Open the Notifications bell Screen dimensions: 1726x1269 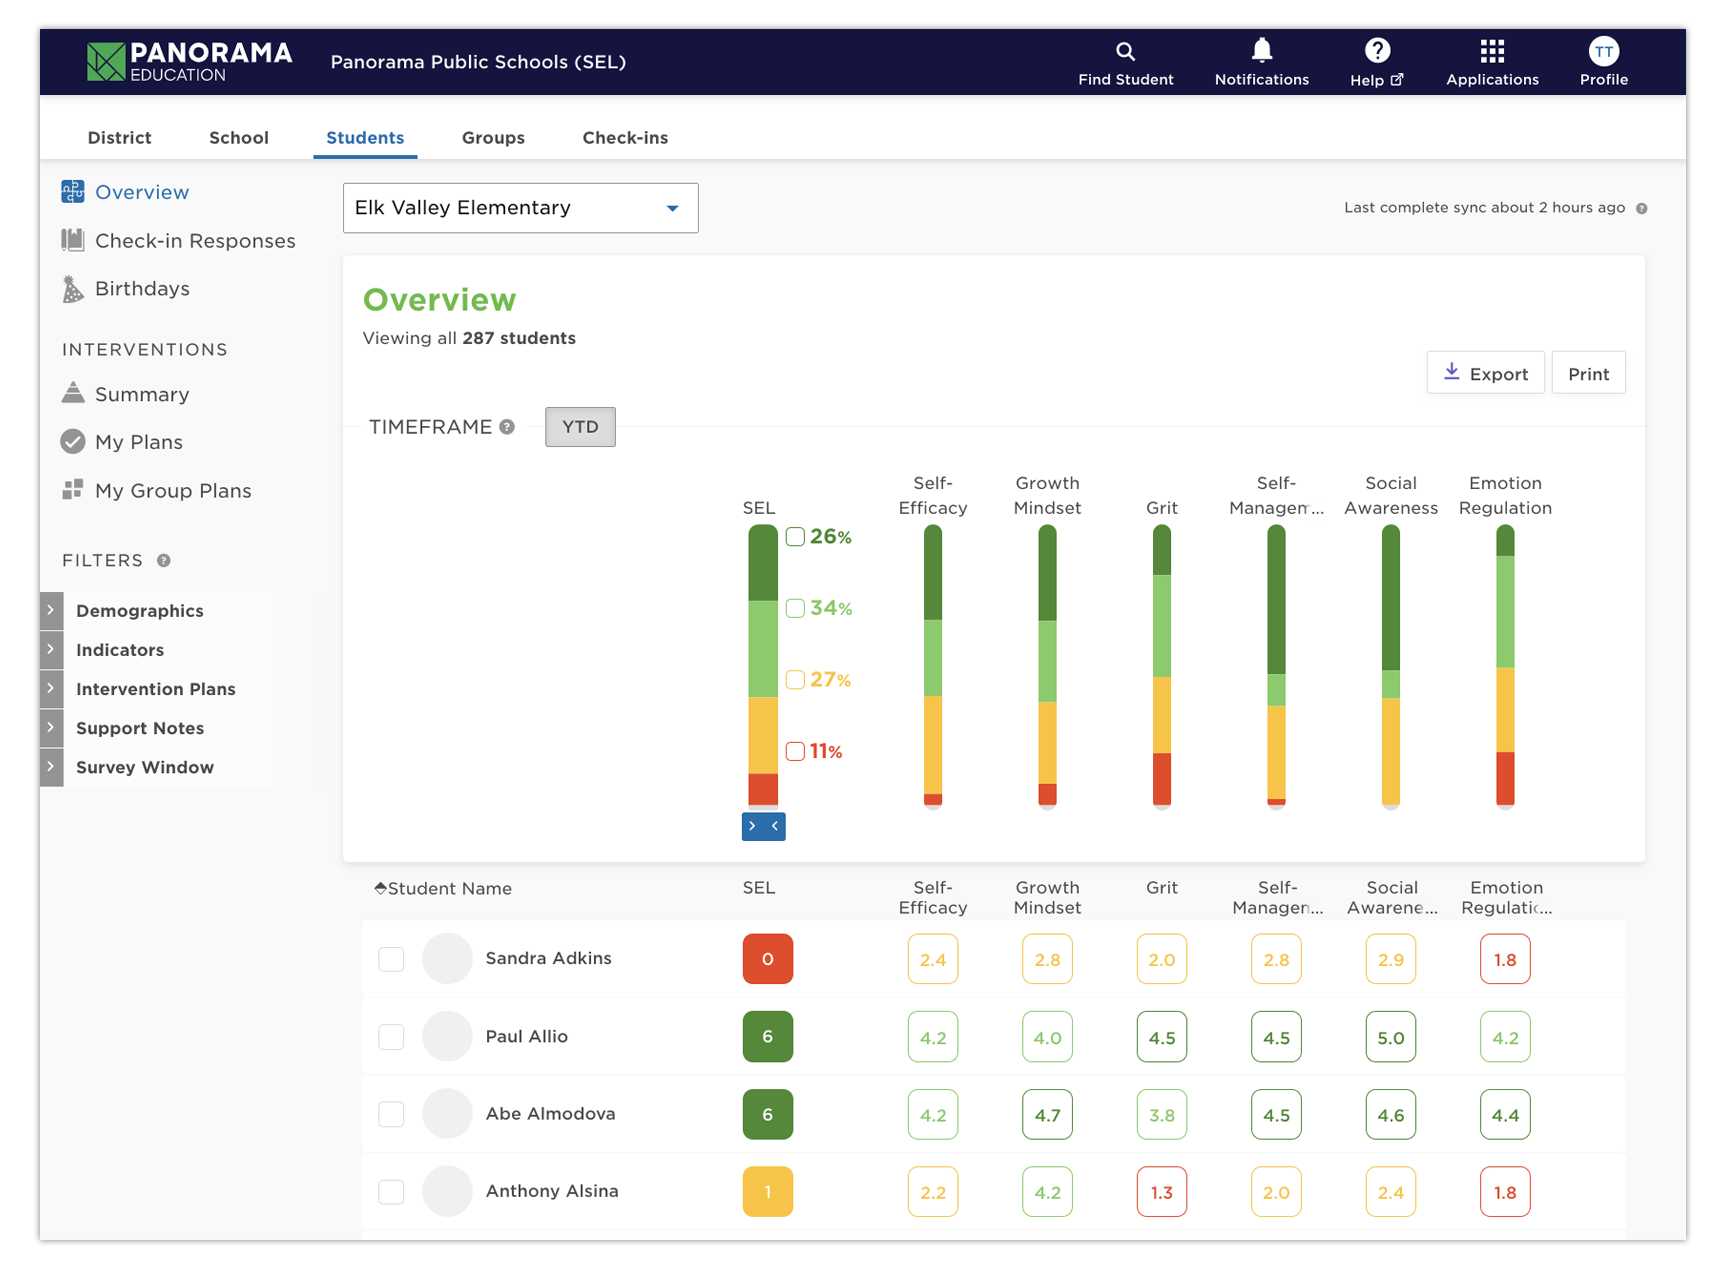coord(1261,51)
